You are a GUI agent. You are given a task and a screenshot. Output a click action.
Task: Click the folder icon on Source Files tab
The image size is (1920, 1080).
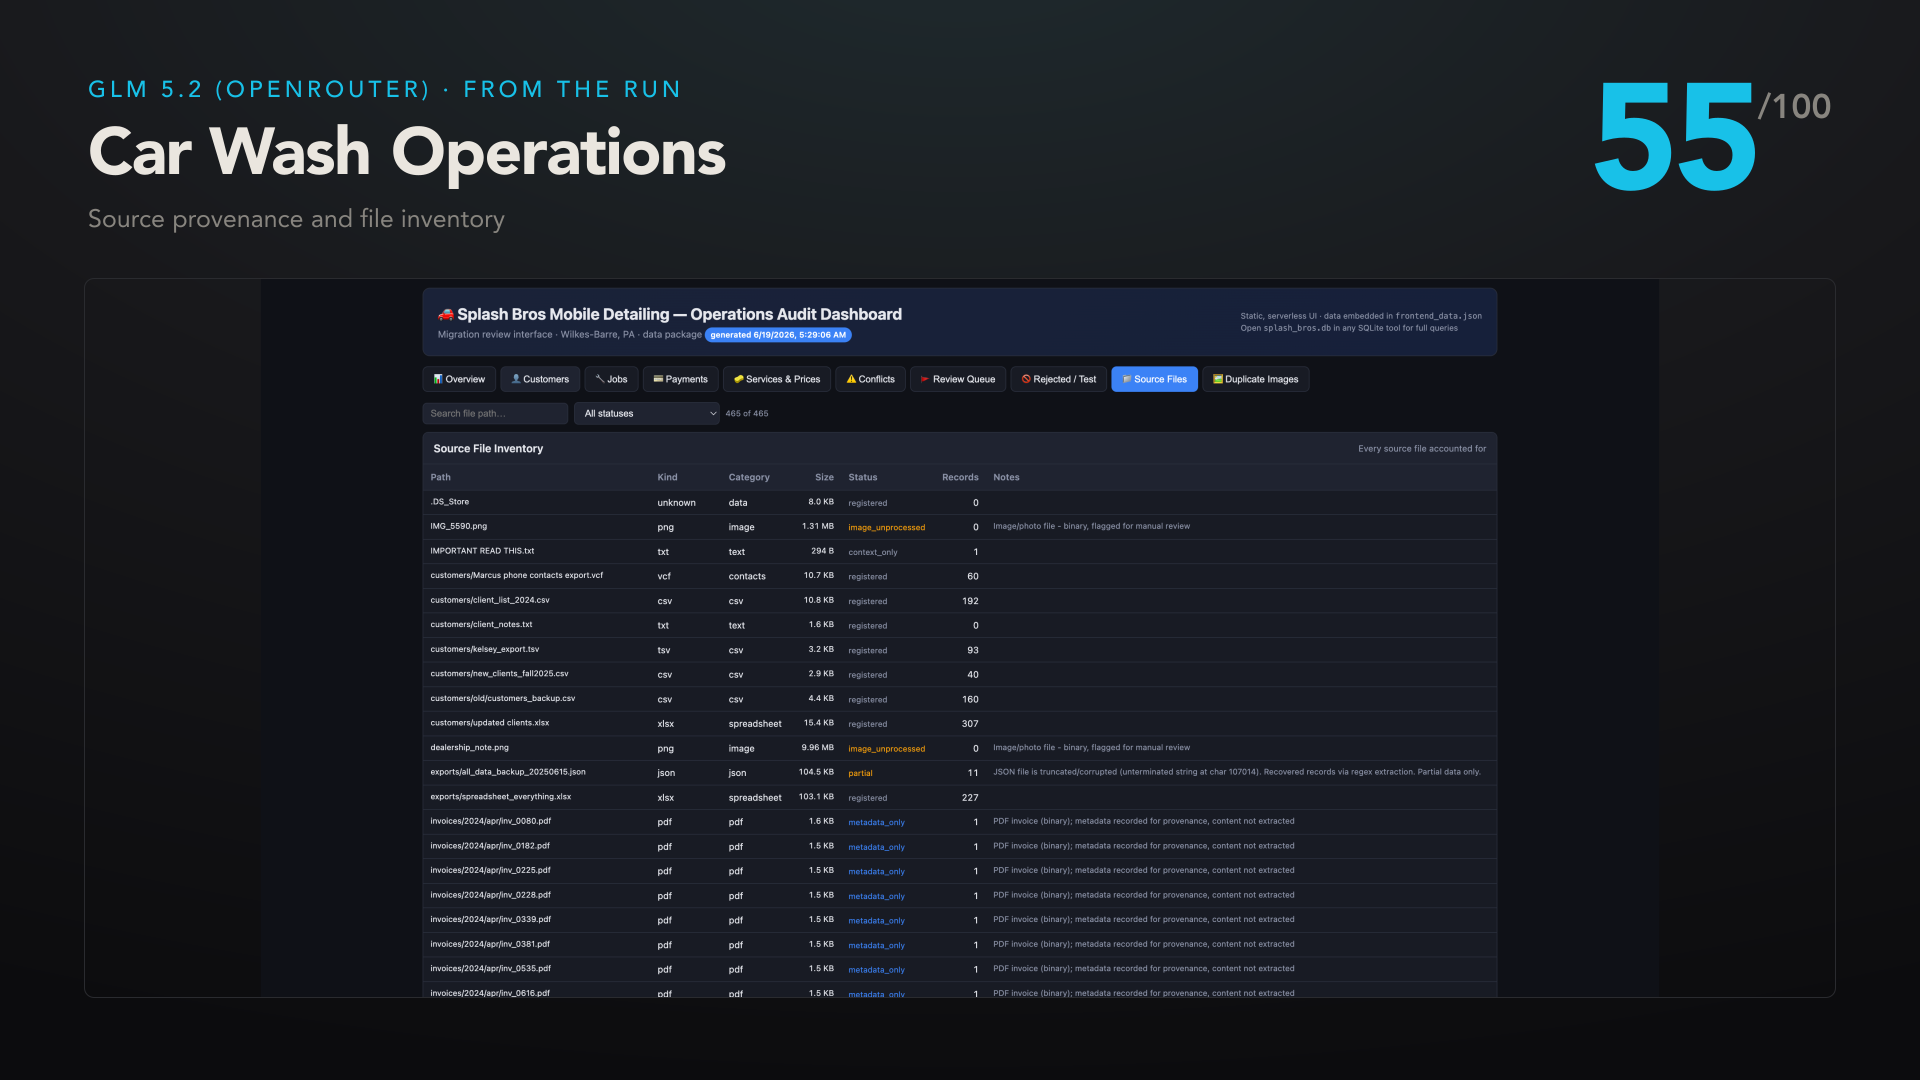1127,379
